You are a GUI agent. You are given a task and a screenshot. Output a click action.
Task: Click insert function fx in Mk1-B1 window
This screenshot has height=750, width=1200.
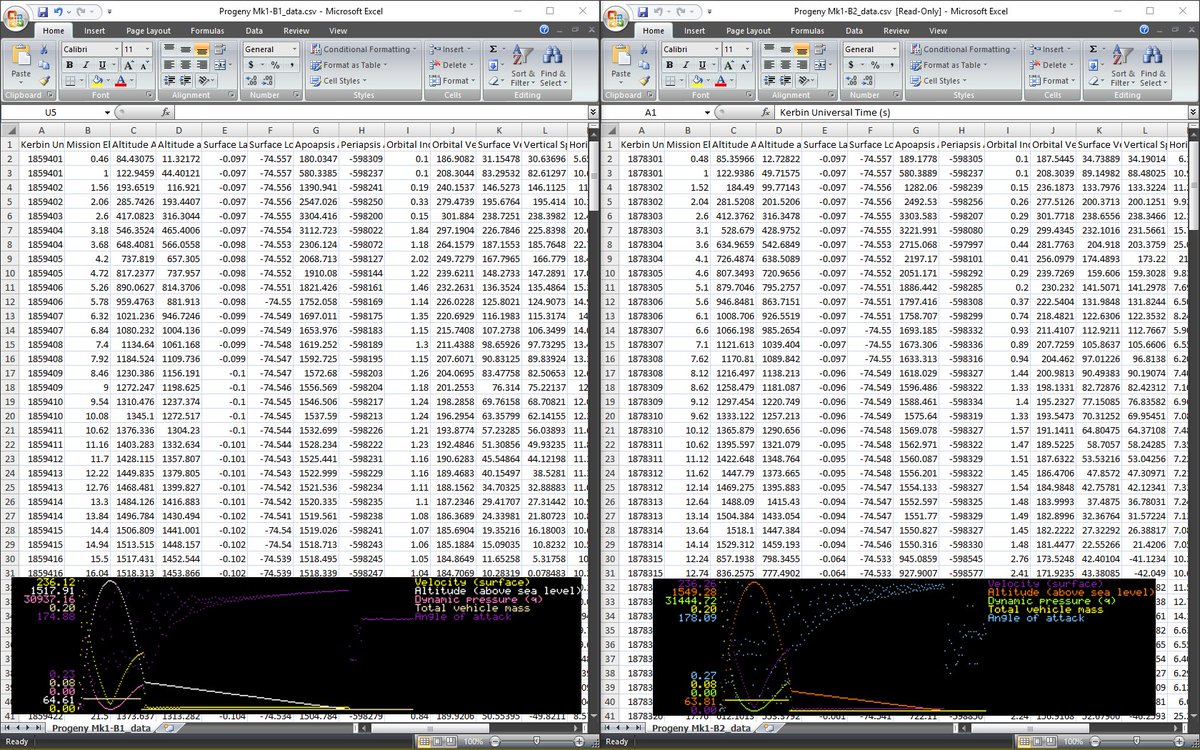pyautogui.click(x=166, y=113)
